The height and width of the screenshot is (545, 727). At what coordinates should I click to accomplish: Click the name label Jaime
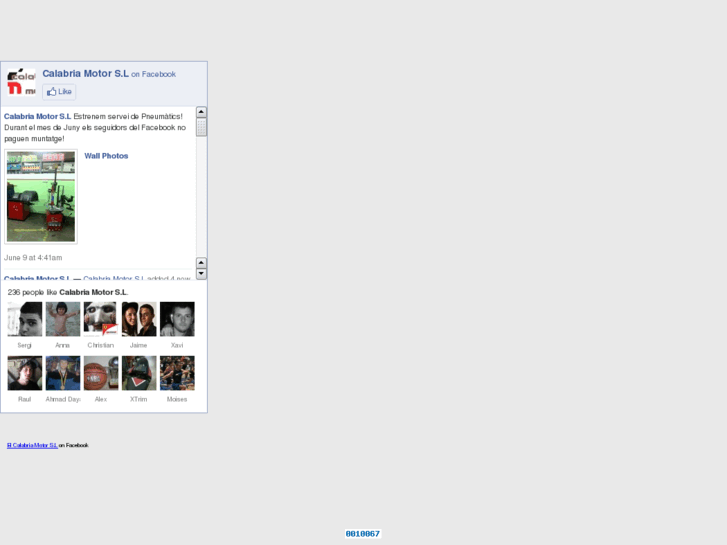tap(139, 346)
